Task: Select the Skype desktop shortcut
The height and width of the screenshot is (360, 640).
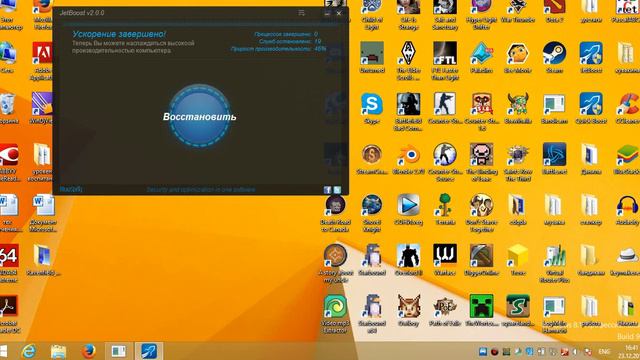Action: click(372, 108)
